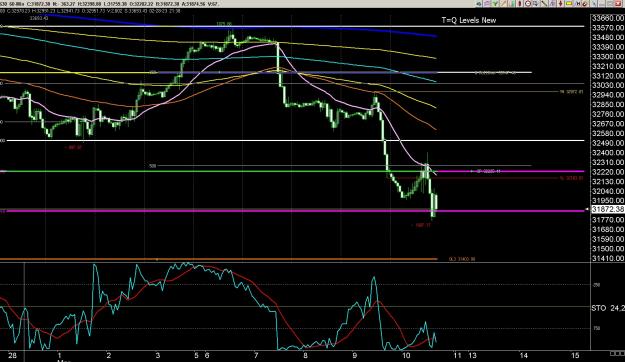Click price axis value 31680.00

tap(608, 229)
